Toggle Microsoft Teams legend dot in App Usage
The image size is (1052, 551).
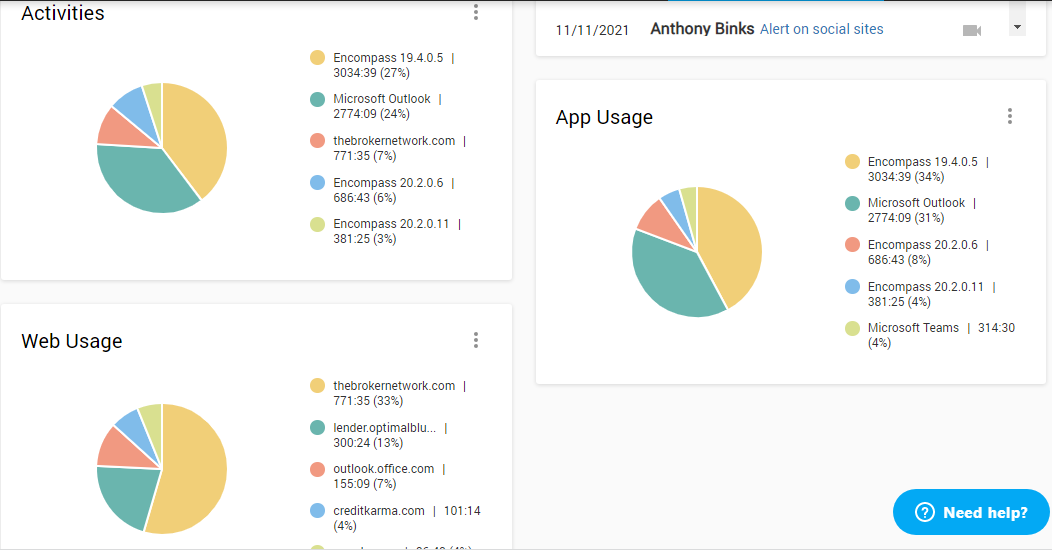coord(852,328)
